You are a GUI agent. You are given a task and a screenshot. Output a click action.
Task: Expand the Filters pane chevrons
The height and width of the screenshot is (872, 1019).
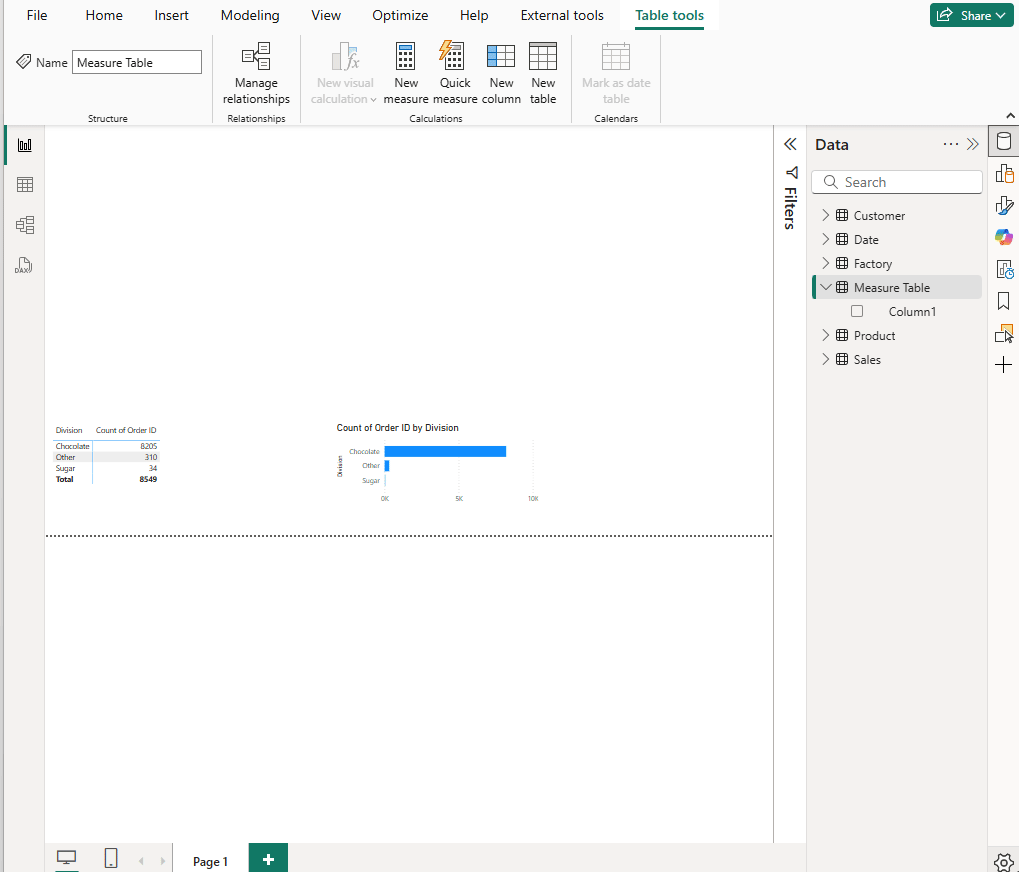pyautogui.click(x=790, y=144)
